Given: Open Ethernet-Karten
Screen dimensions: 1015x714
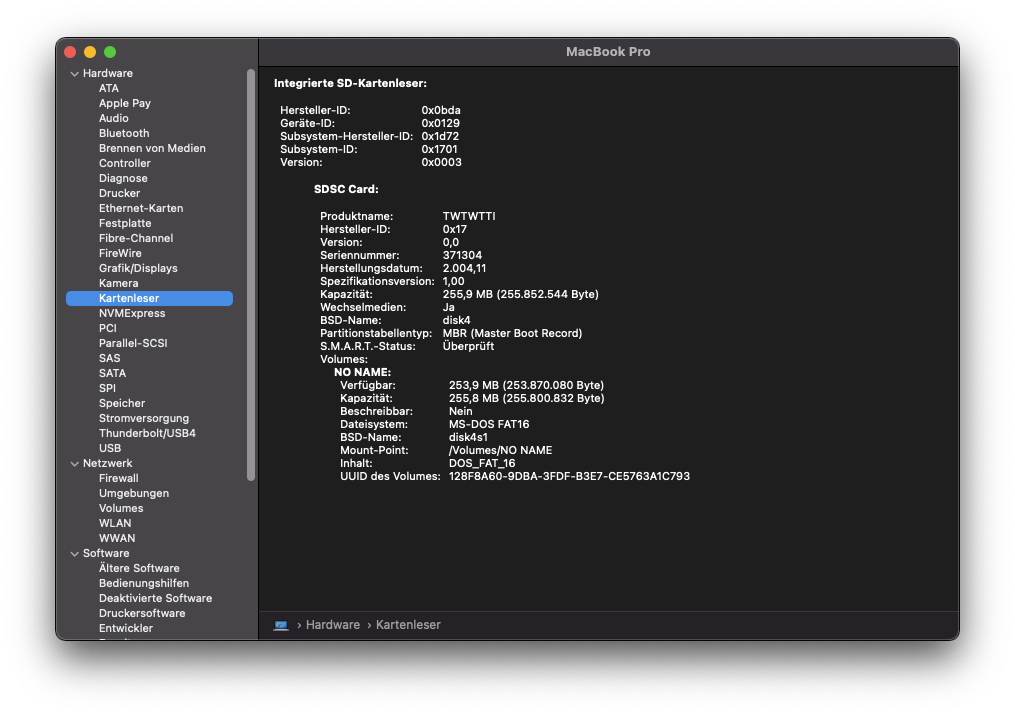Looking at the screenshot, I should [140, 208].
